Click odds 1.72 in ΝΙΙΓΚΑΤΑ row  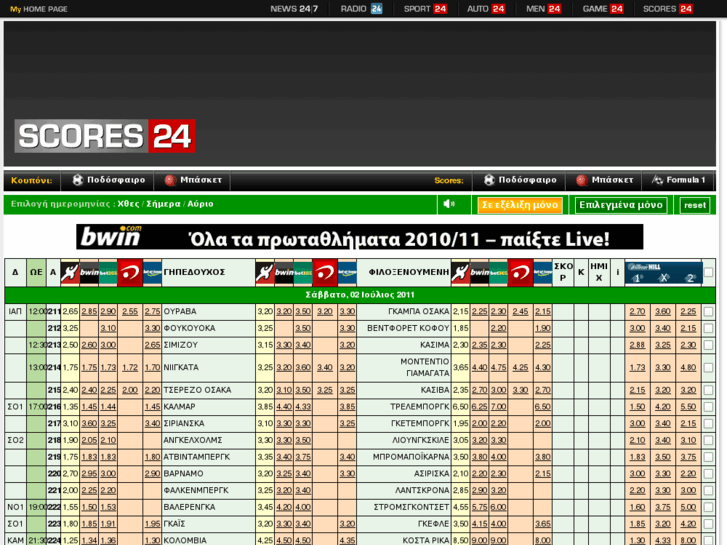(x=130, y=367)
